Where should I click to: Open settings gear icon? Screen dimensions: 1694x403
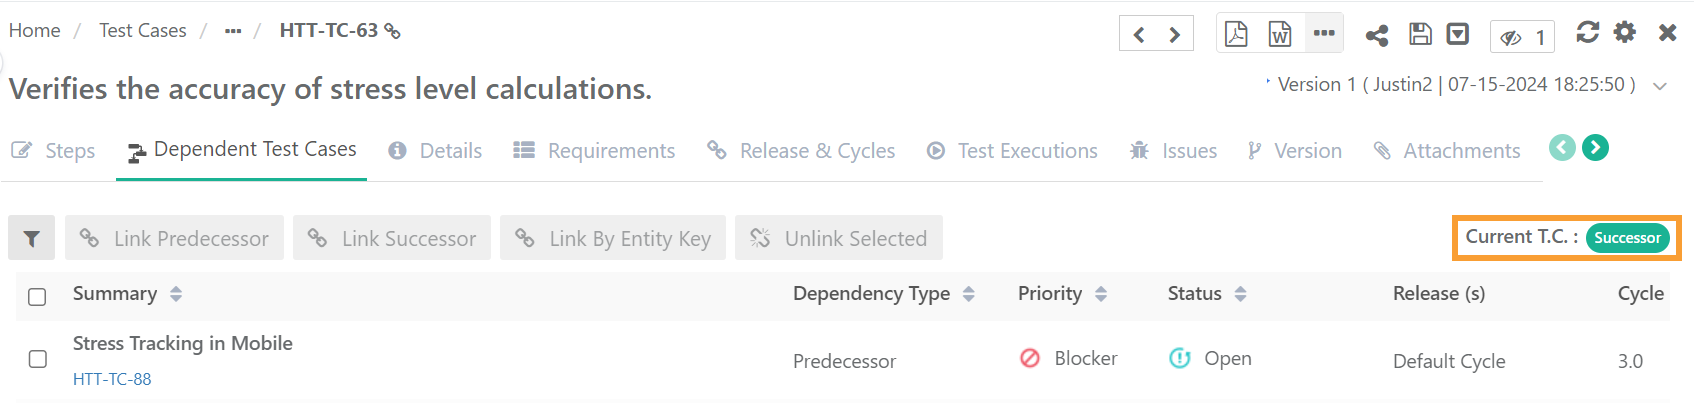(x=1625, y=32)
